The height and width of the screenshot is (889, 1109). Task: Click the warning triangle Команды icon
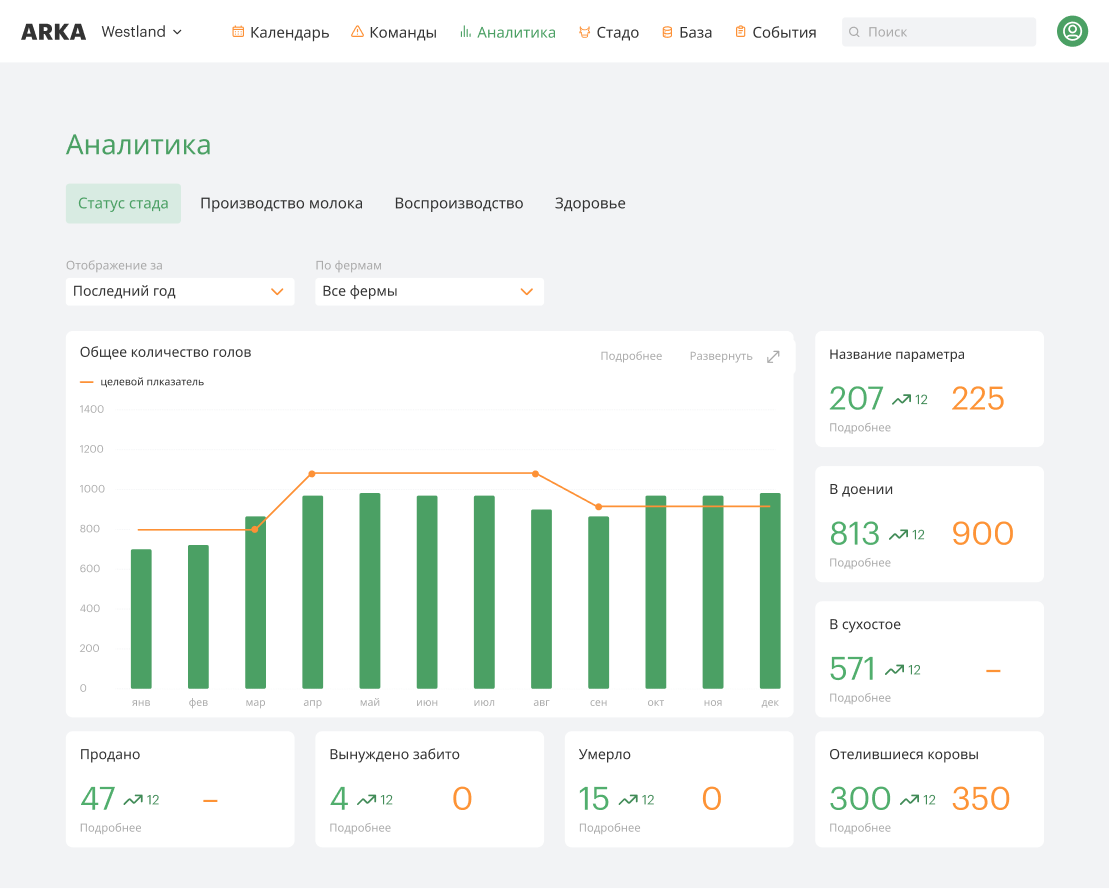[357, 32]
